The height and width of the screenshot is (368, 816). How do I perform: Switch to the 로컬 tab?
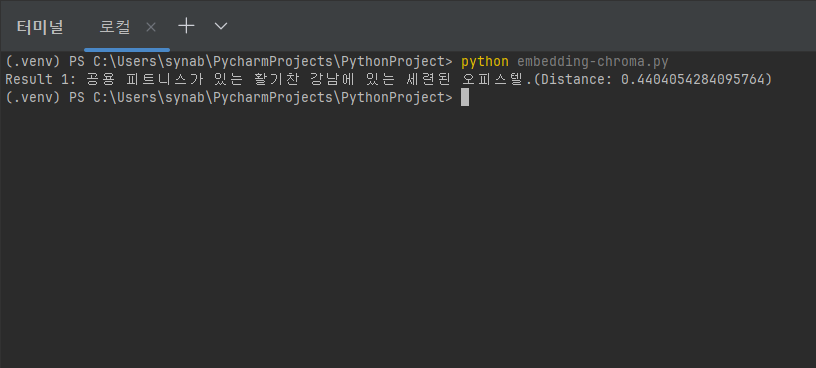click(115, 27)
